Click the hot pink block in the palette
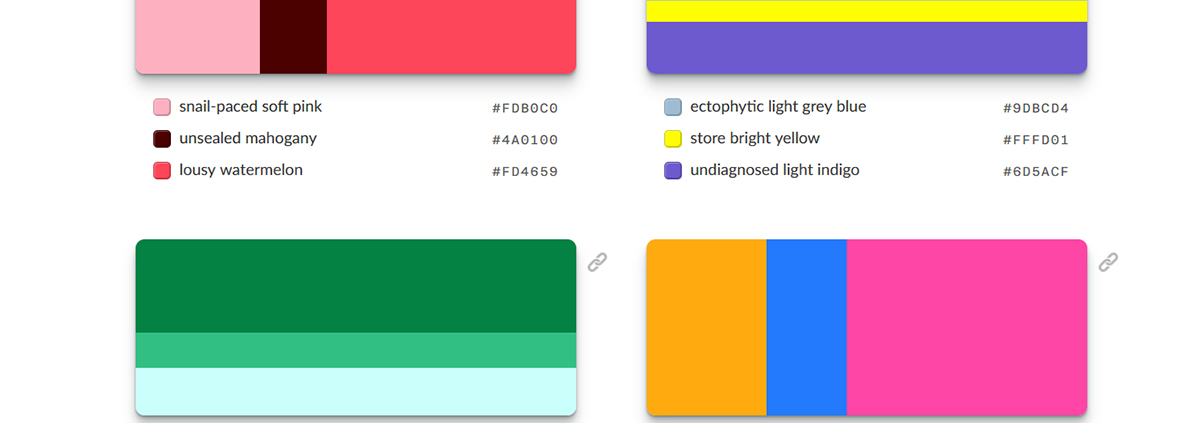The height and width of the screenshot is (423, 1200). click(x=967, y=327)
